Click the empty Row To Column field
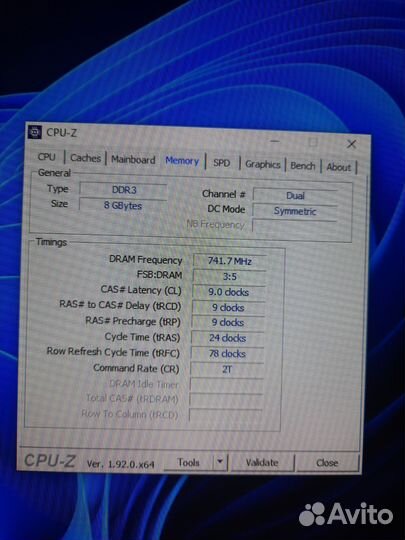 coord(226,415)
